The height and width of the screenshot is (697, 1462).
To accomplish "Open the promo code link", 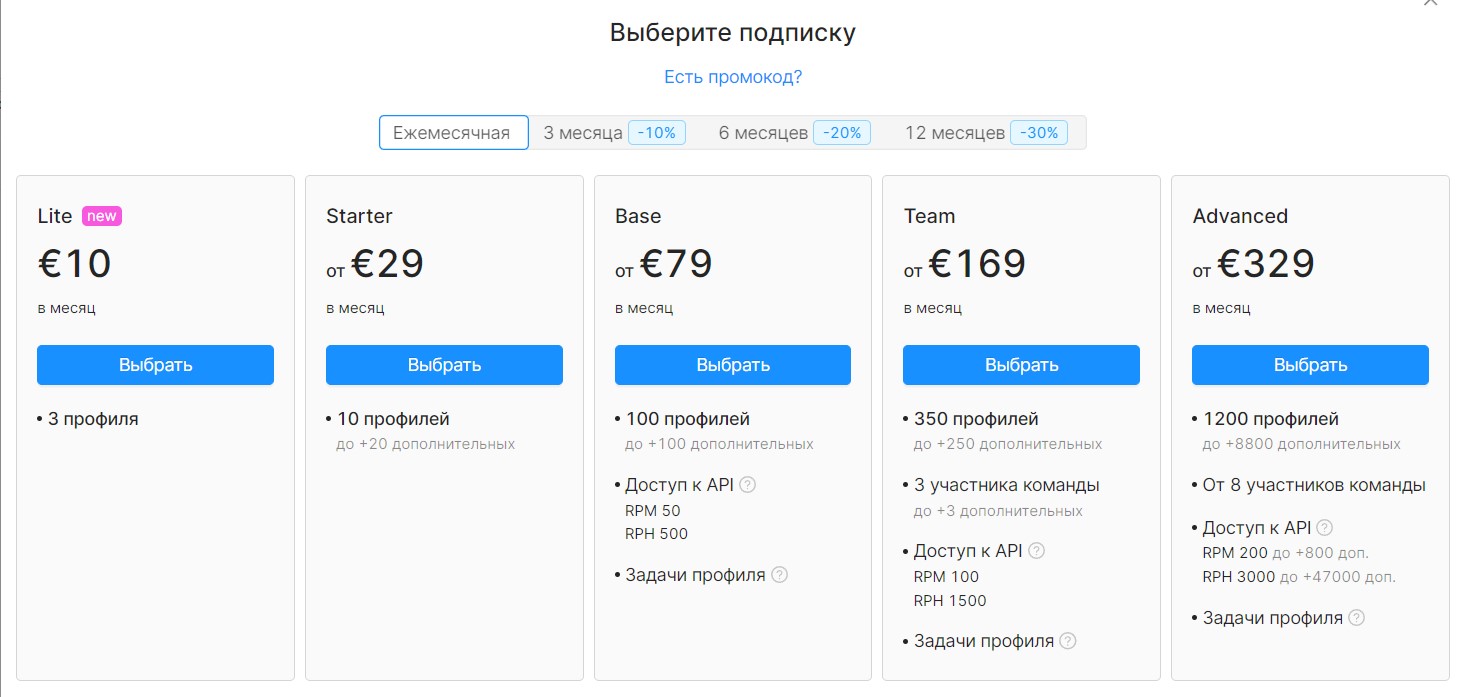I will click(733, 77).
